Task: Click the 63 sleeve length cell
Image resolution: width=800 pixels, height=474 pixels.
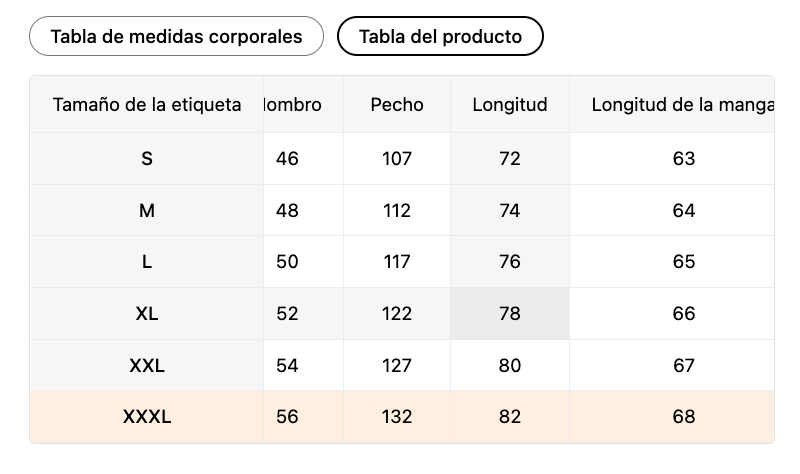Action: coord(684,158)
